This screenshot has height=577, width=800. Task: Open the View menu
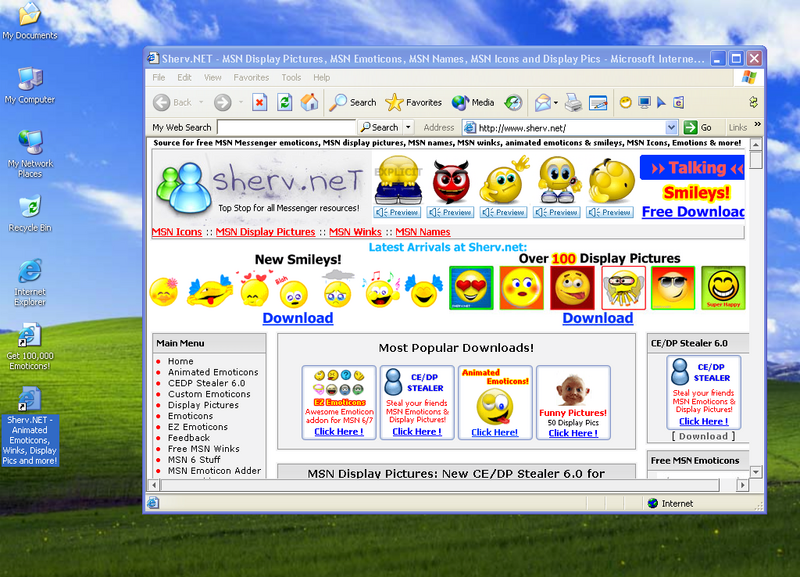click(213, 78)
